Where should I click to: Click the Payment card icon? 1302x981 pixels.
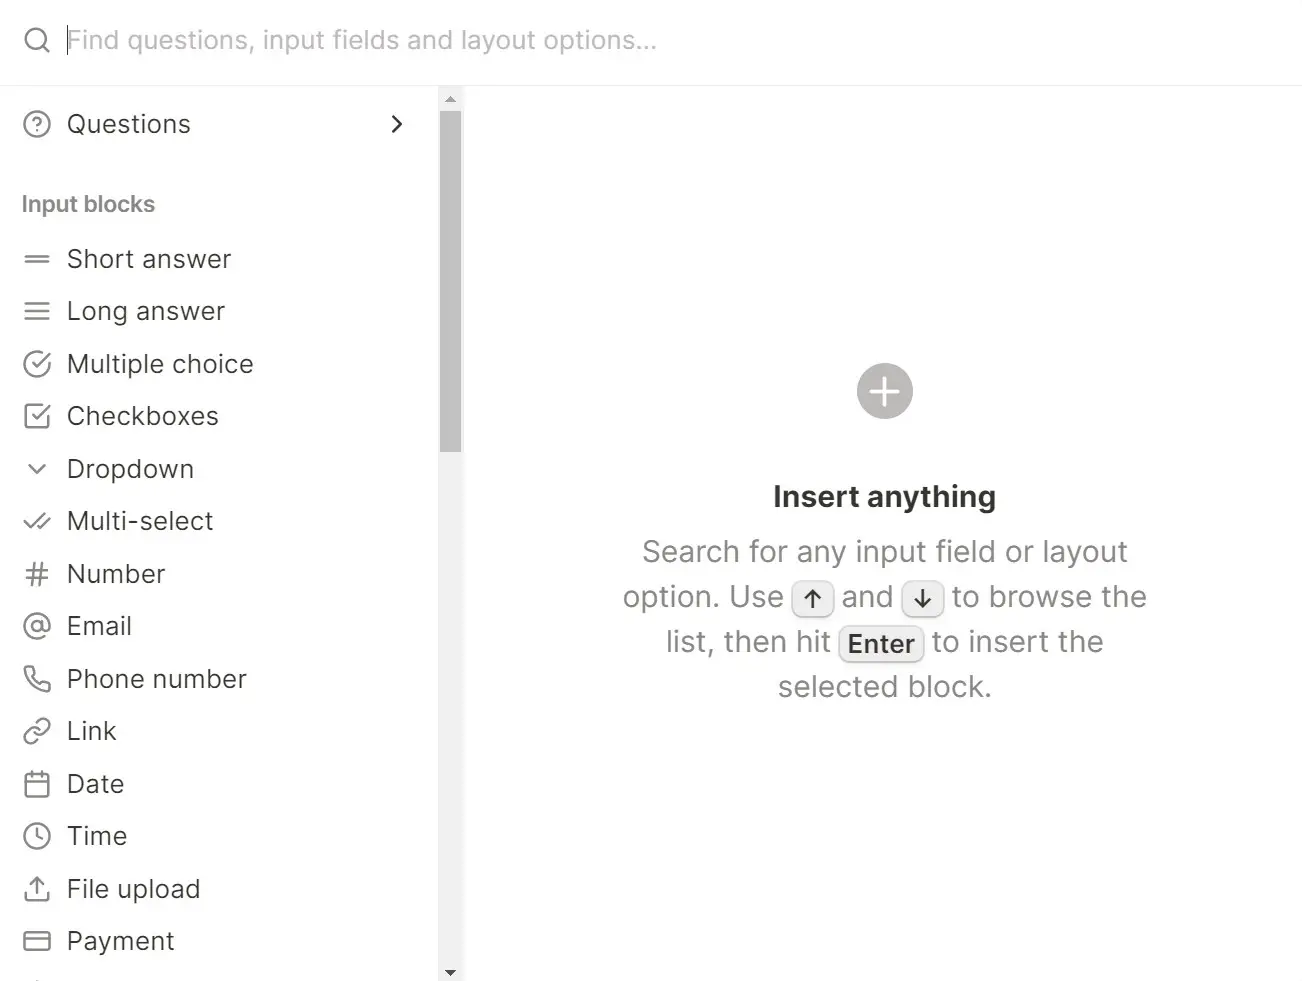[x=37, y=941]
